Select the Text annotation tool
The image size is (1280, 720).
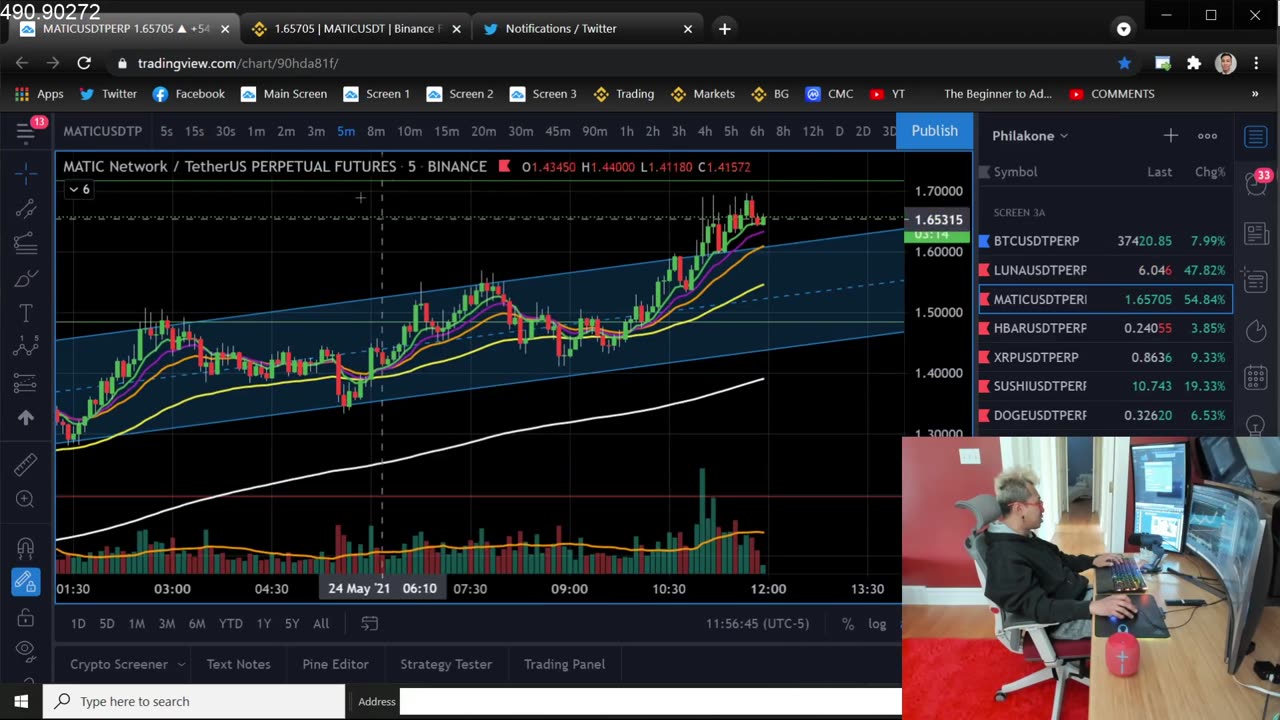click(26, 313)
